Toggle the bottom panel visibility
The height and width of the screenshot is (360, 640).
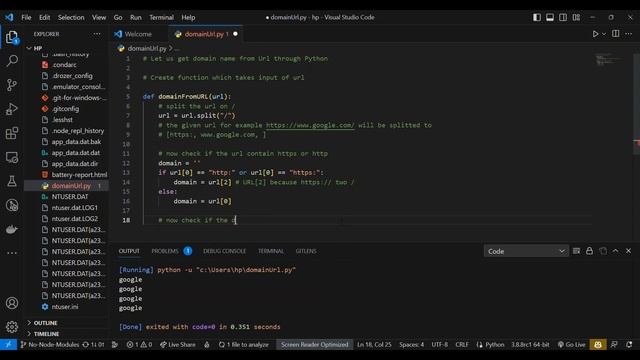pyautogui.click(x=550, y=17)
